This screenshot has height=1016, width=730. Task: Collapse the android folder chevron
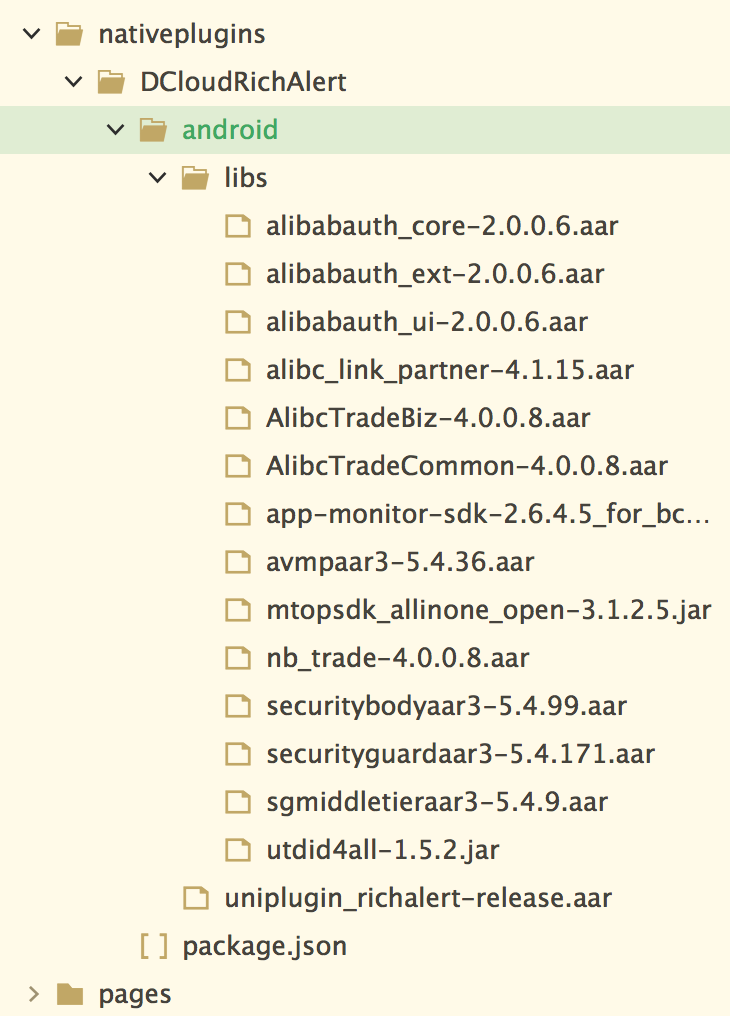116,130
